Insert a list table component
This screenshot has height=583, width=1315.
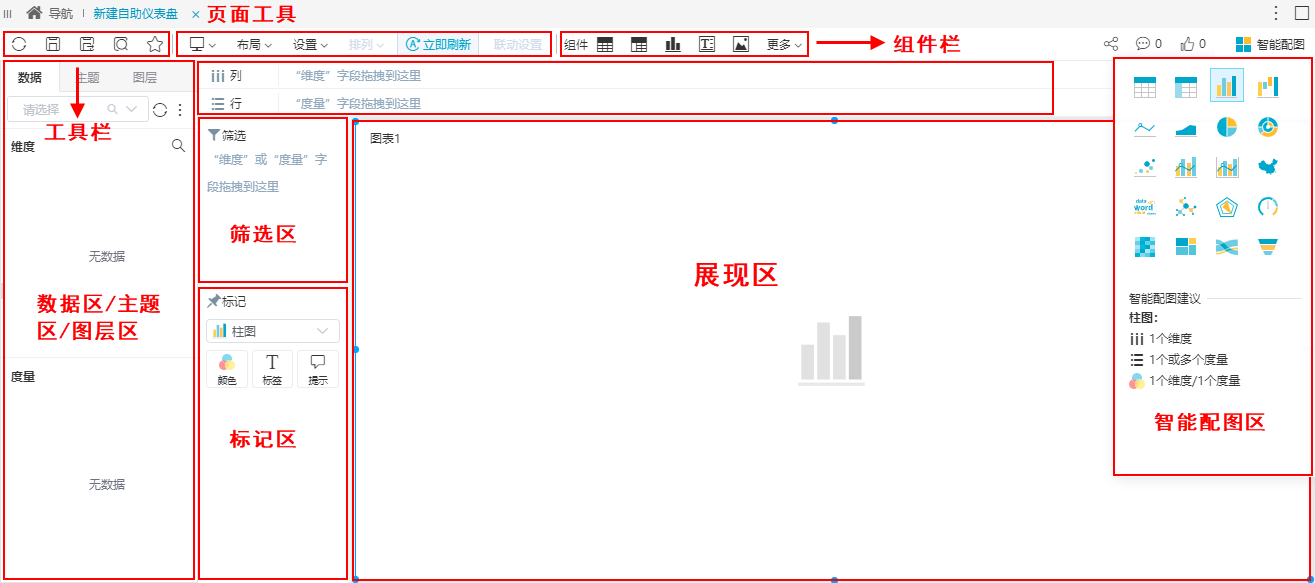605,45
